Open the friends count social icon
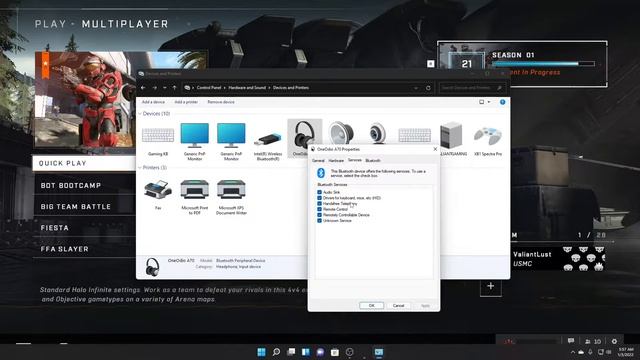640x360 pixels. (x=593, y=341)
